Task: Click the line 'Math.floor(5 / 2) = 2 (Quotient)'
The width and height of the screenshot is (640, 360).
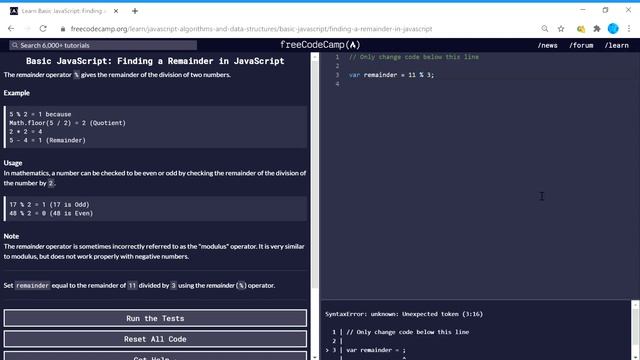Action: click(x=68, y=123)
